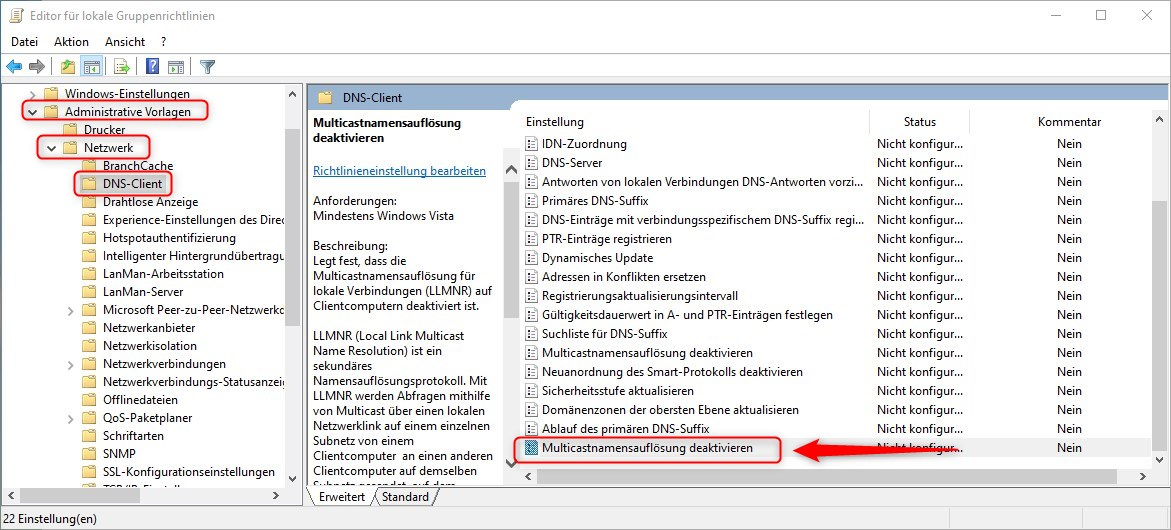This screenshot has height=530, width=1171.
Task: Open the Aktion menu
Action: coord(71,41)
